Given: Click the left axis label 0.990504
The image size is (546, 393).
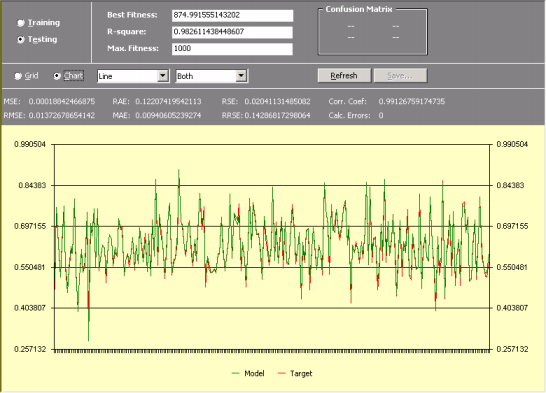Looking at the screenshot, I should 30,144.
